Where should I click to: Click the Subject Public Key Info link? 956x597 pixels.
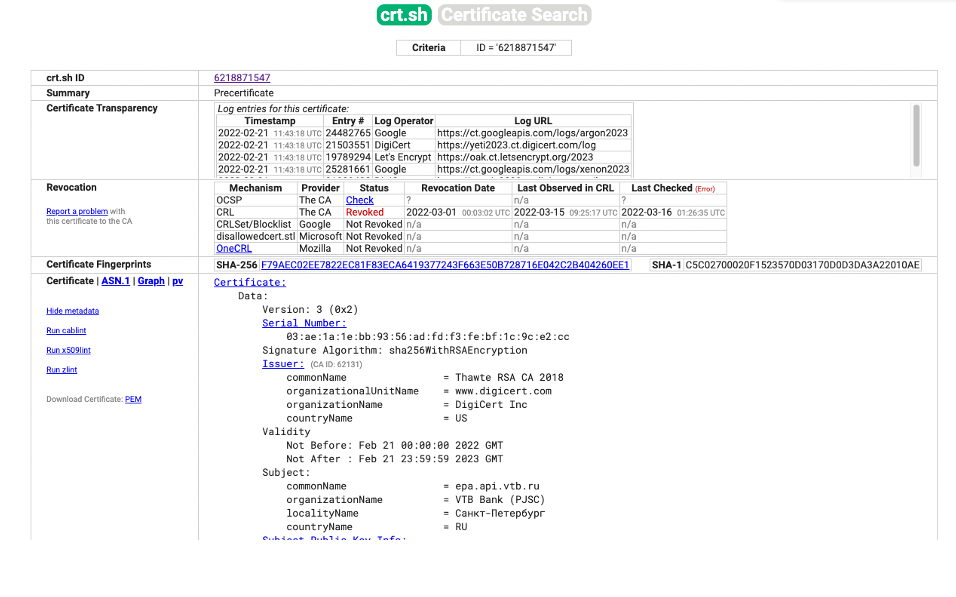coord(333,539)
